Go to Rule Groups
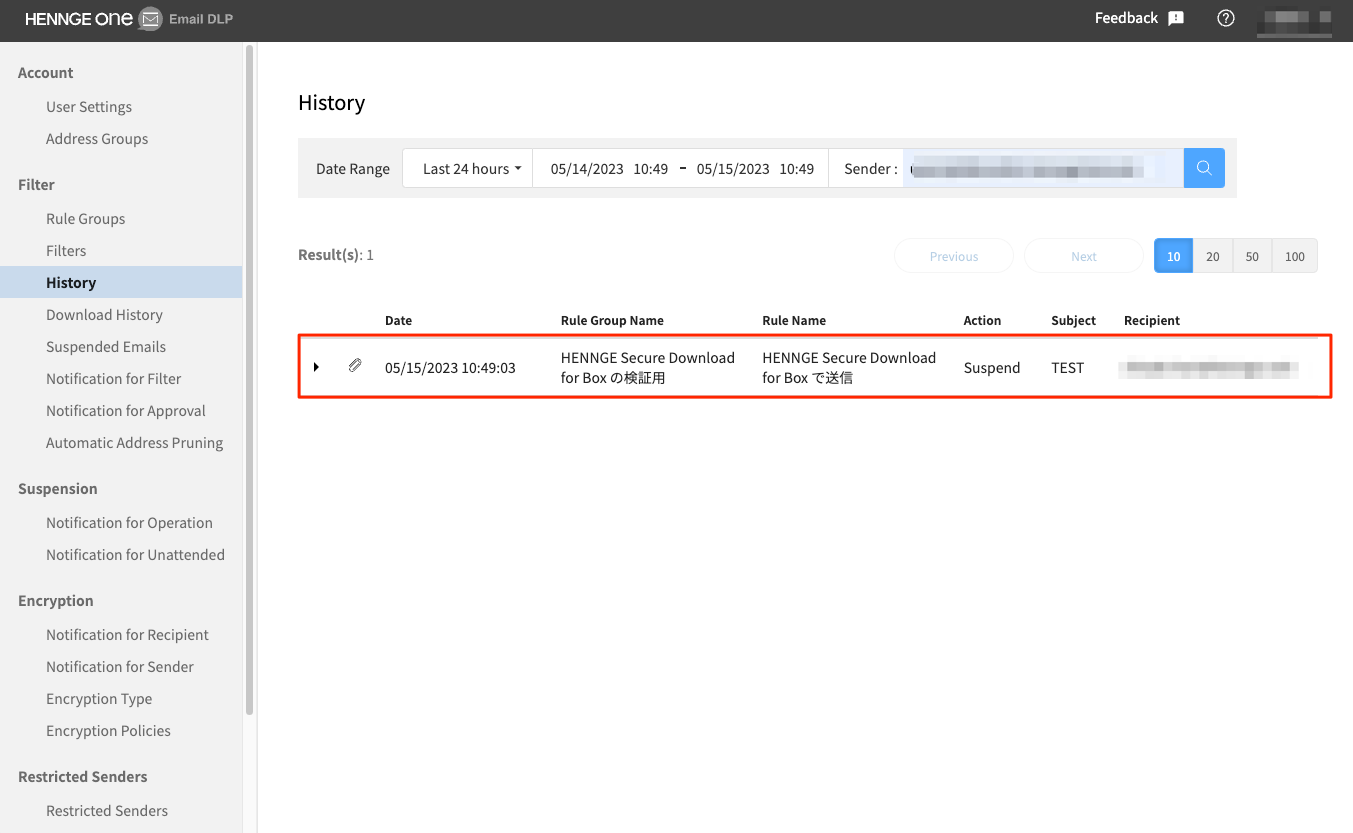The image size is (1353, 833). coord(86,219)
